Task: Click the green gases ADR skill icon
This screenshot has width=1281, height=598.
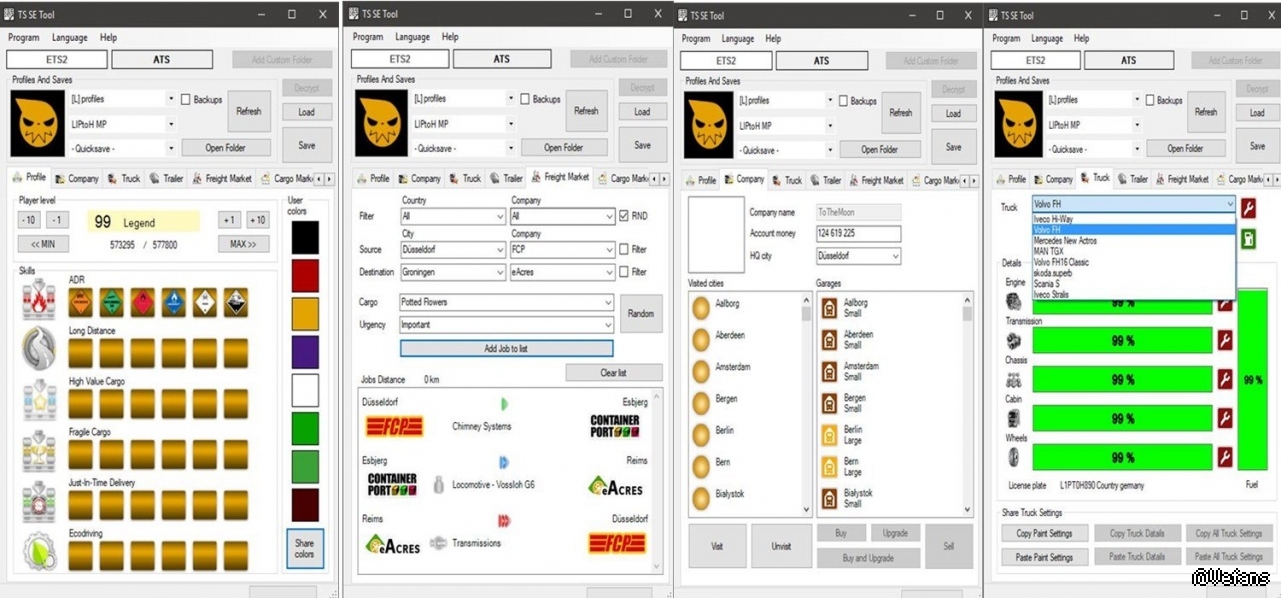Action: tap(111, 303)
